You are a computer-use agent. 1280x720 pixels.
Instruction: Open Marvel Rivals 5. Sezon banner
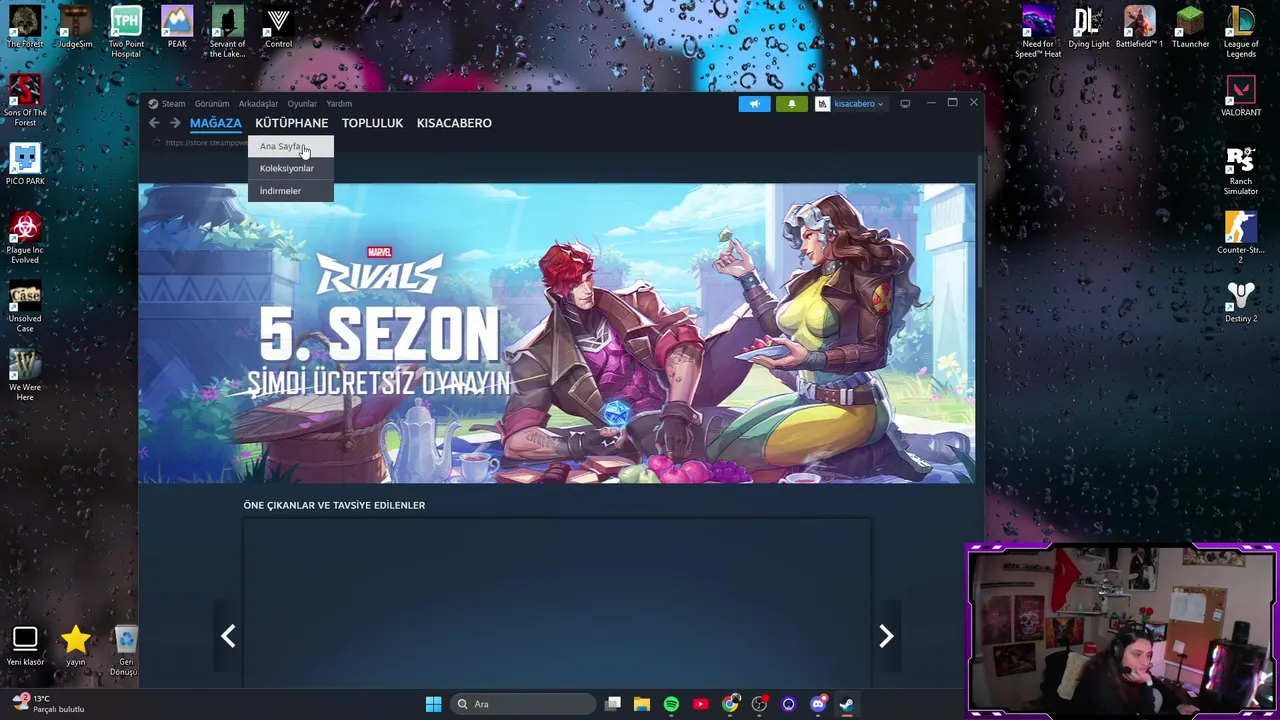click(x=556, y=333)
